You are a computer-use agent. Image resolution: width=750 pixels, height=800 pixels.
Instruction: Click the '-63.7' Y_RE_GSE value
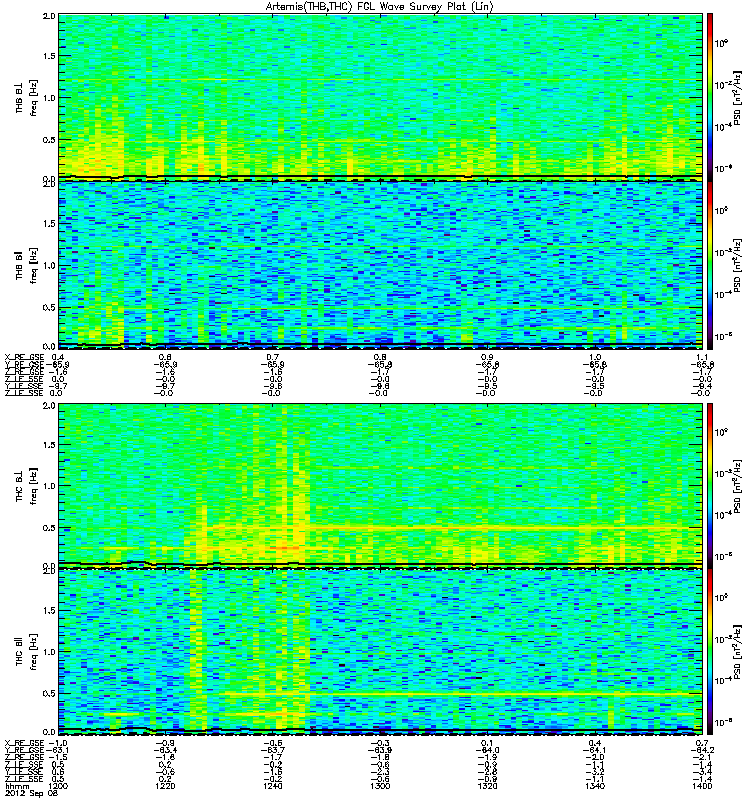tap(273, 750)
